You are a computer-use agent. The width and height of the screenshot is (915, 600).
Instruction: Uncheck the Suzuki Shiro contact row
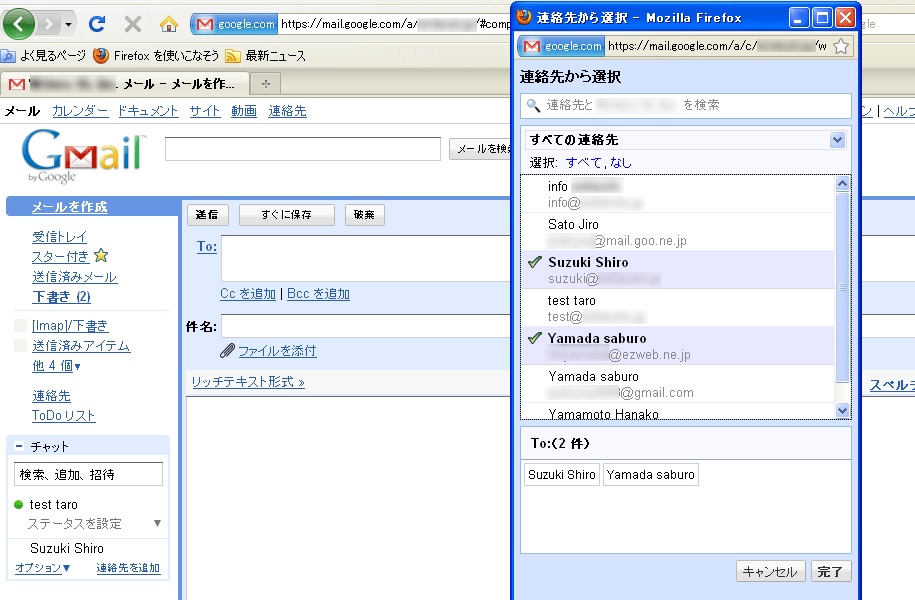[x=678, y=270]
